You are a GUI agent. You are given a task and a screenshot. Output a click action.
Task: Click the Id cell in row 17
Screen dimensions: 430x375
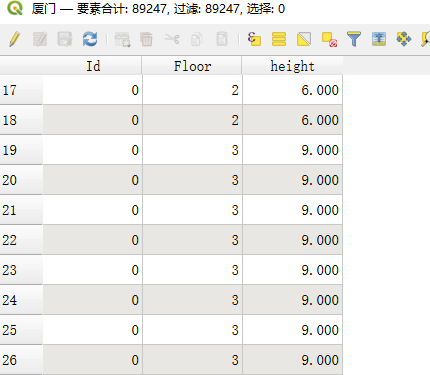(93, 90)
